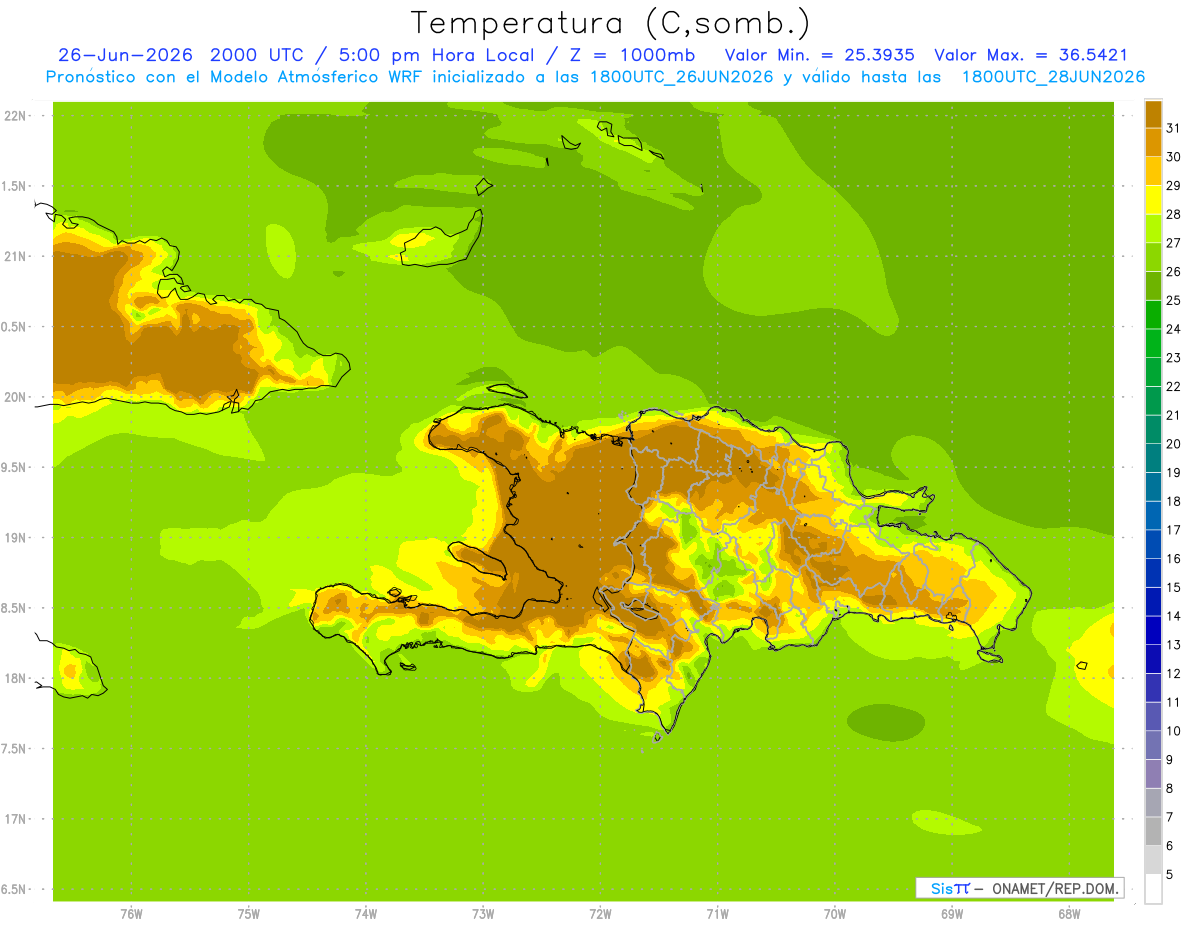Click the "7" color scale label

pos(1170,818)
